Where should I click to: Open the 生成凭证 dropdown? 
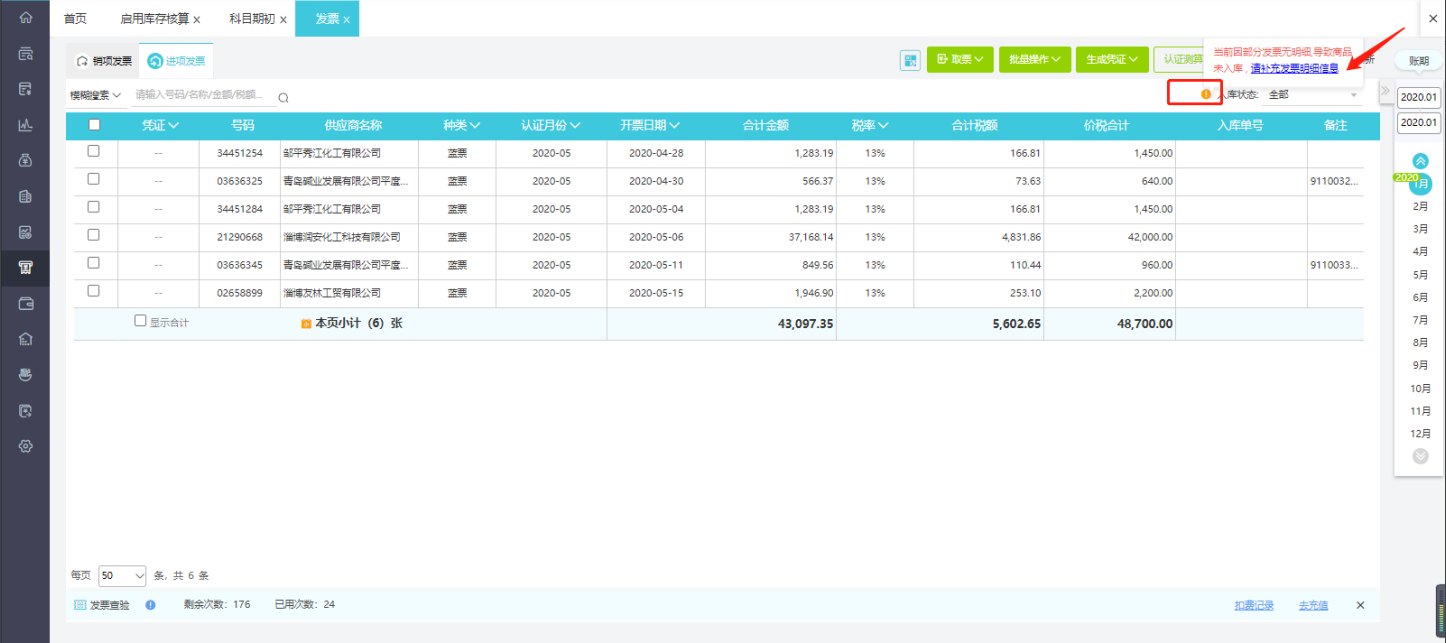(x=1111, y=60)
